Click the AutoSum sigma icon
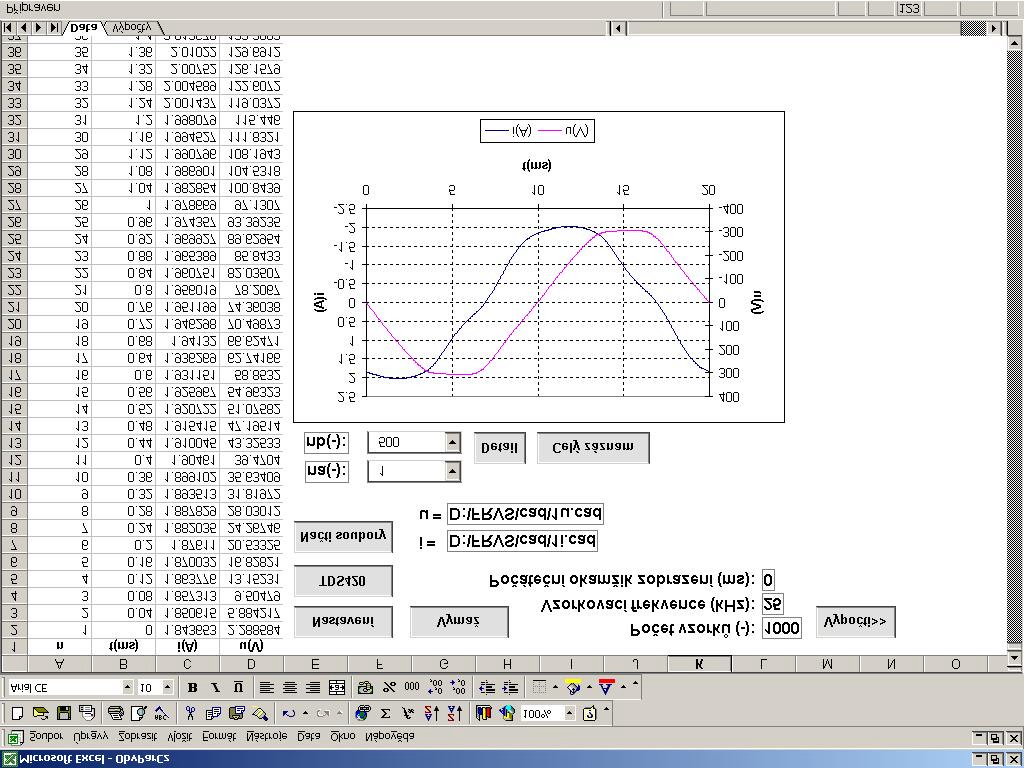The image size is (1024, 768). [385, 713]
